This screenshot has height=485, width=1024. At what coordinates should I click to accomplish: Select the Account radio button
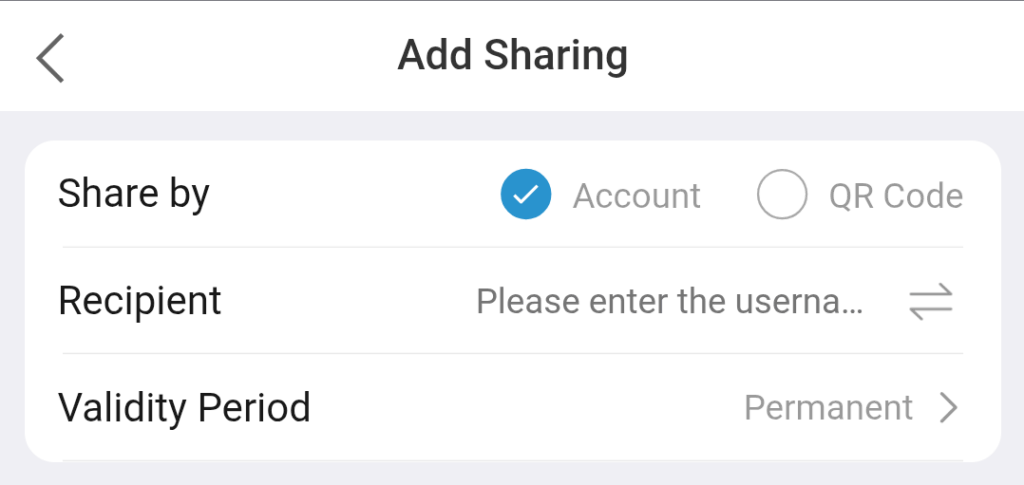tap(526, 195)
